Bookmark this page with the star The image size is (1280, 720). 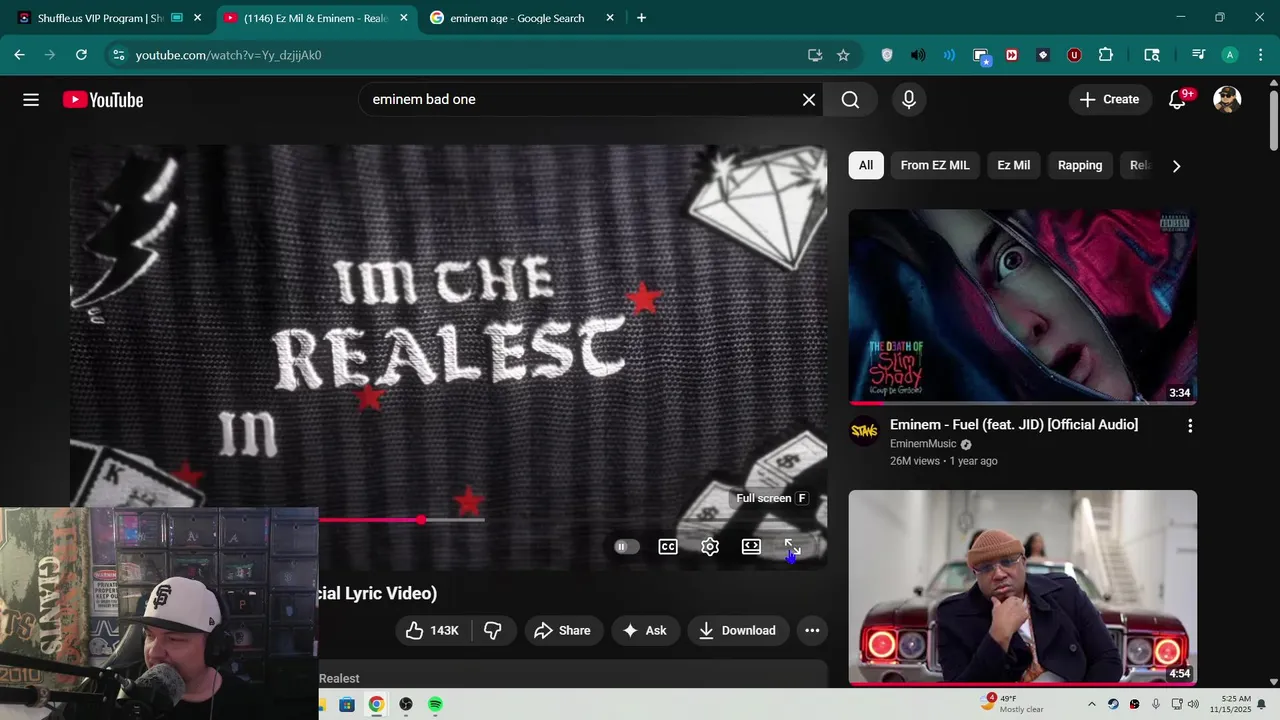843,55
